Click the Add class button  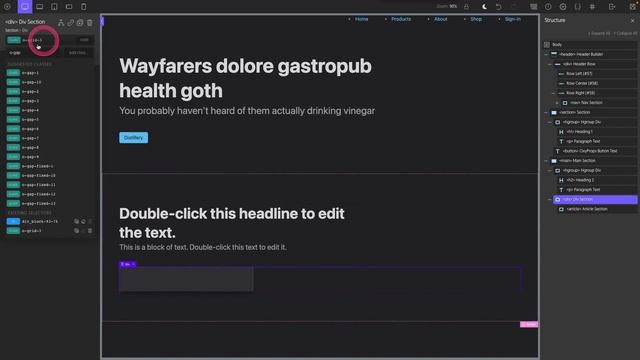pos(78,53)
